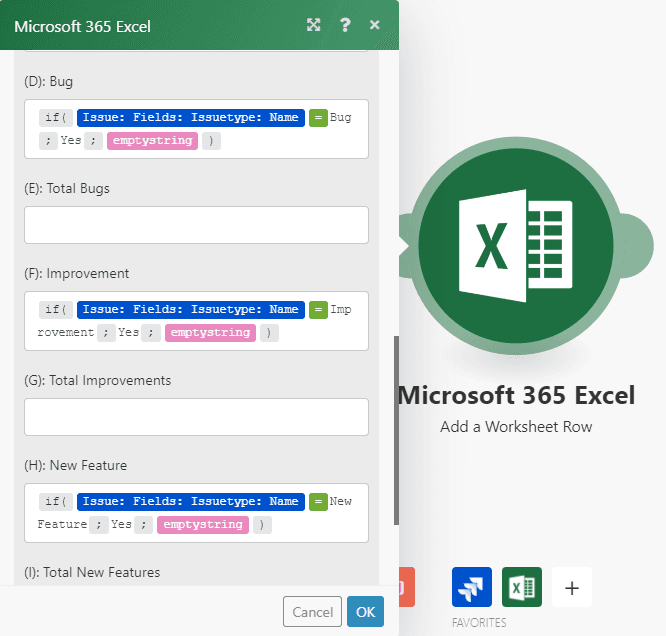The height and width of the screenshot is (636, 666).
Task: Select Issuetype Name token in Bug field
Action: click(190, 117)
